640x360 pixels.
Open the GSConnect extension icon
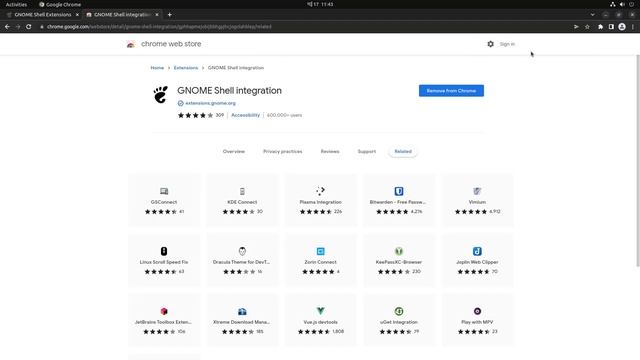coord(164,191)
